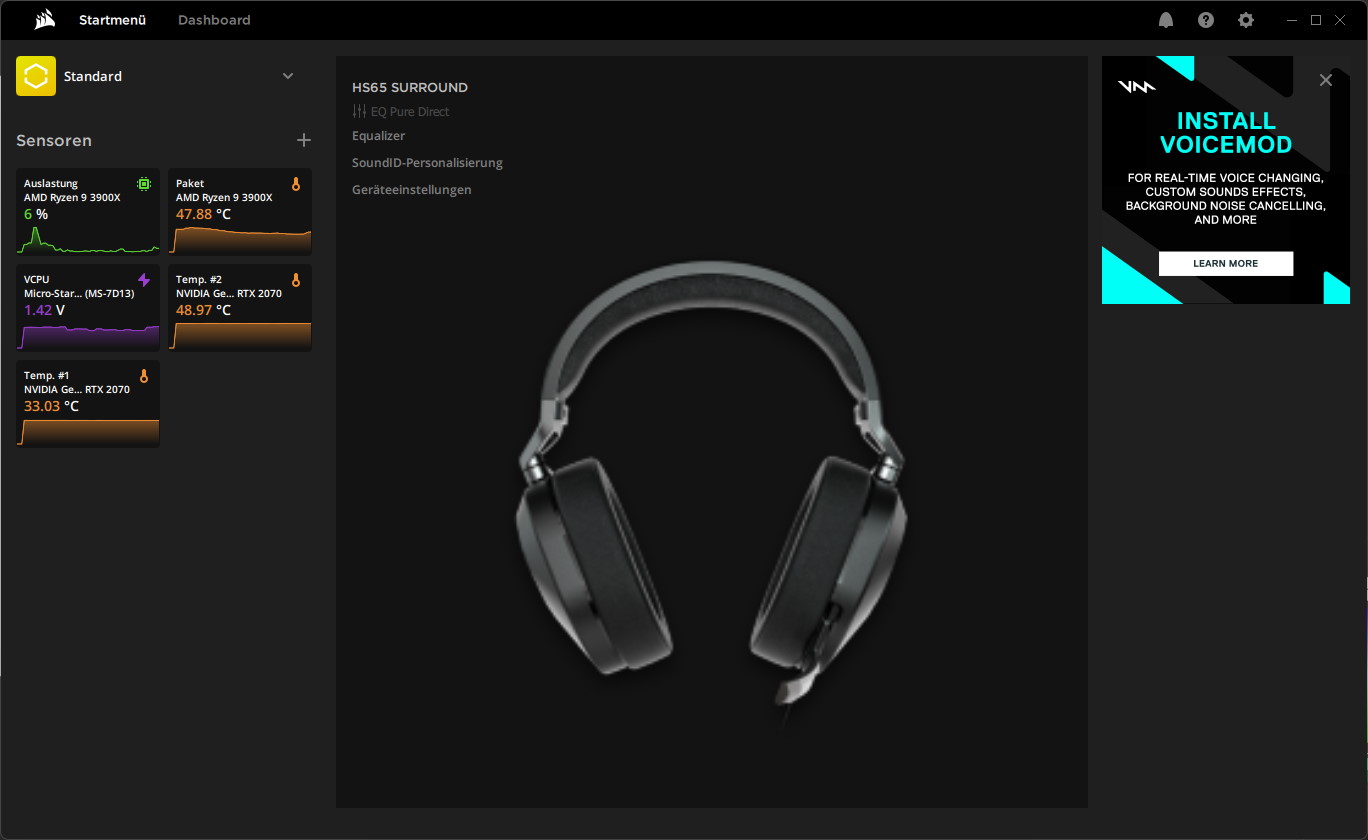The width and height of the screenshot is (1368, 840).
Task: Click thermometer icon on Temp. #1 card
Action: (144, 376)
